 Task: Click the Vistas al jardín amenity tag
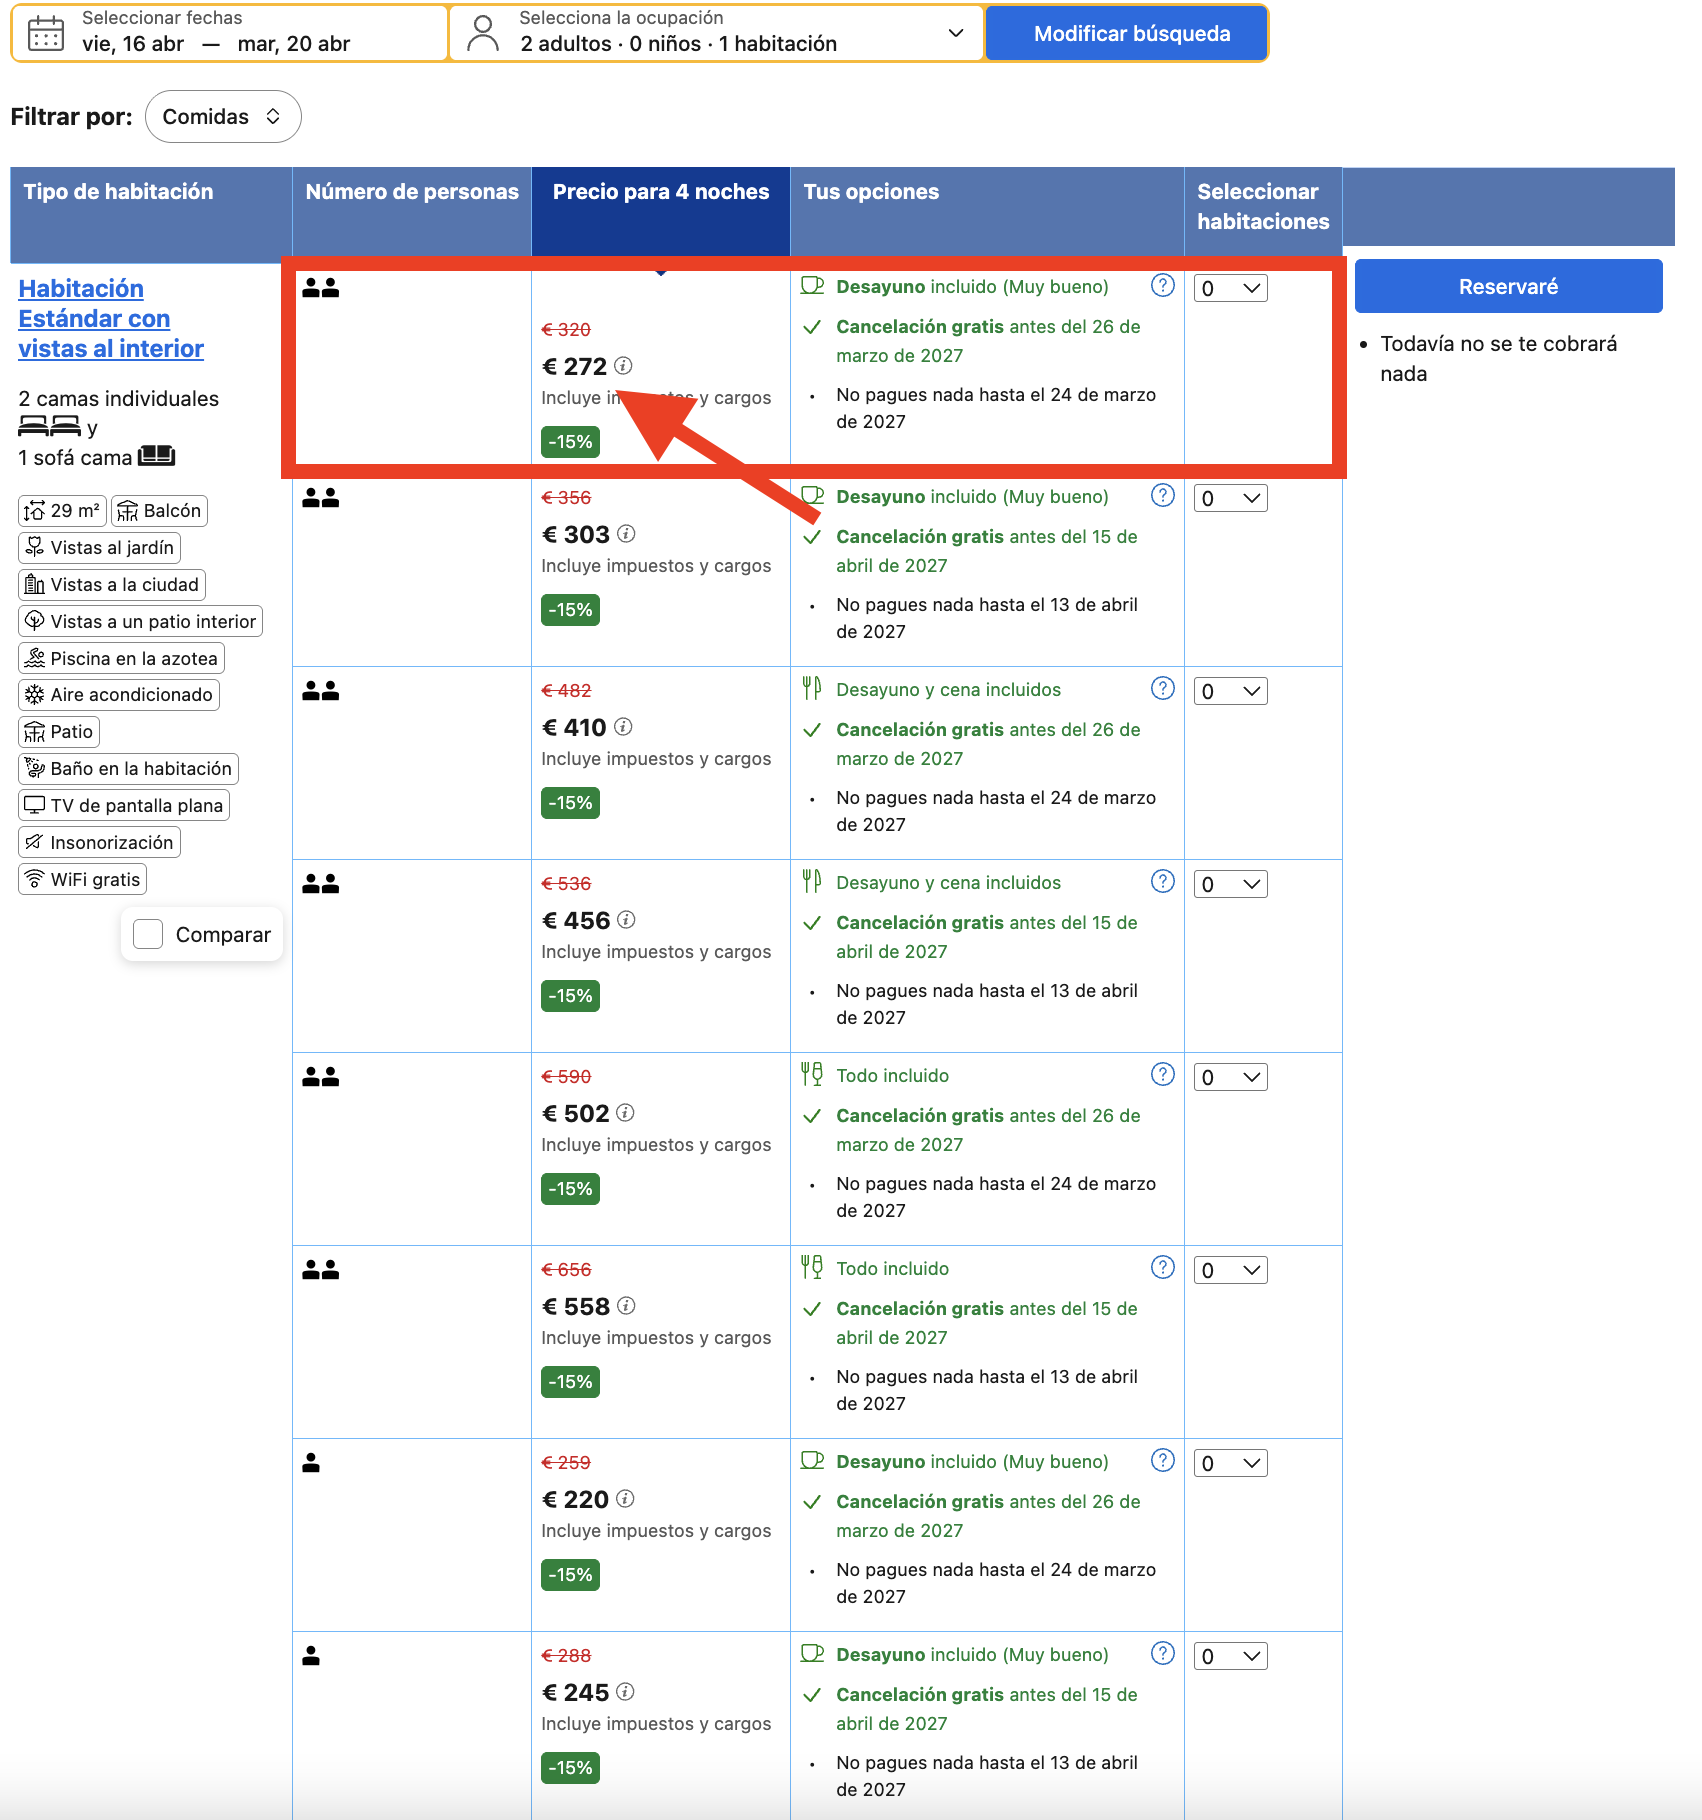point(100,548)
